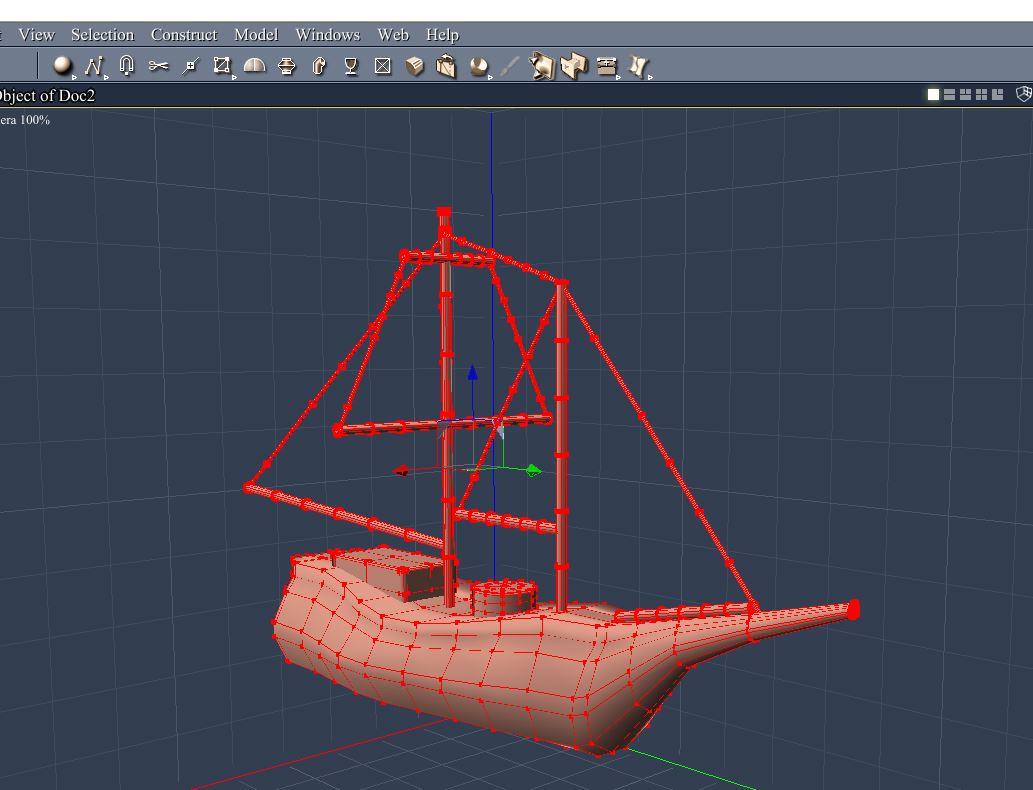Click the half-dome toolbar icon
The height and width of the screenshot is (790, 1033).
click(254, 65)
